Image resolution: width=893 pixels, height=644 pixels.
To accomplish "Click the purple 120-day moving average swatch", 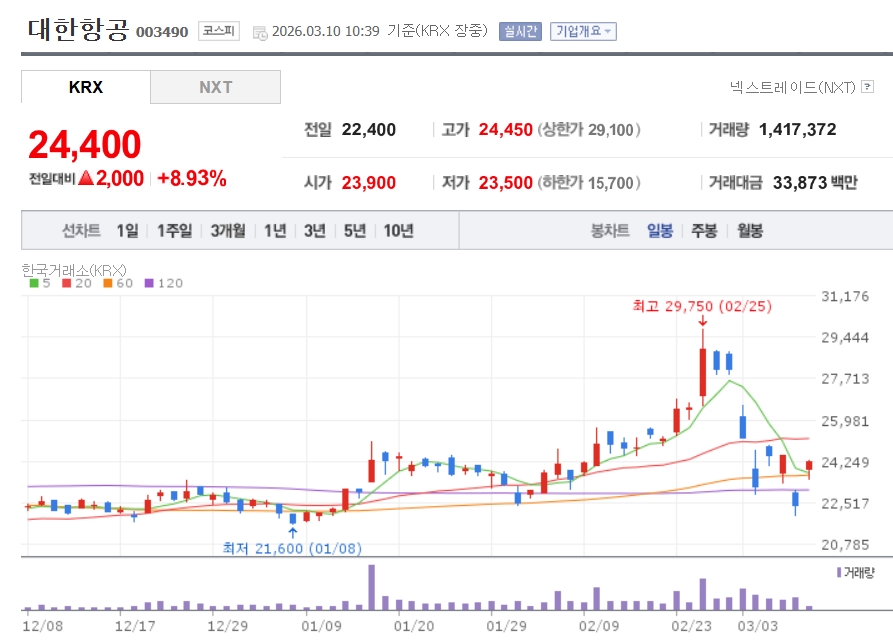I will tap(149, 283).
